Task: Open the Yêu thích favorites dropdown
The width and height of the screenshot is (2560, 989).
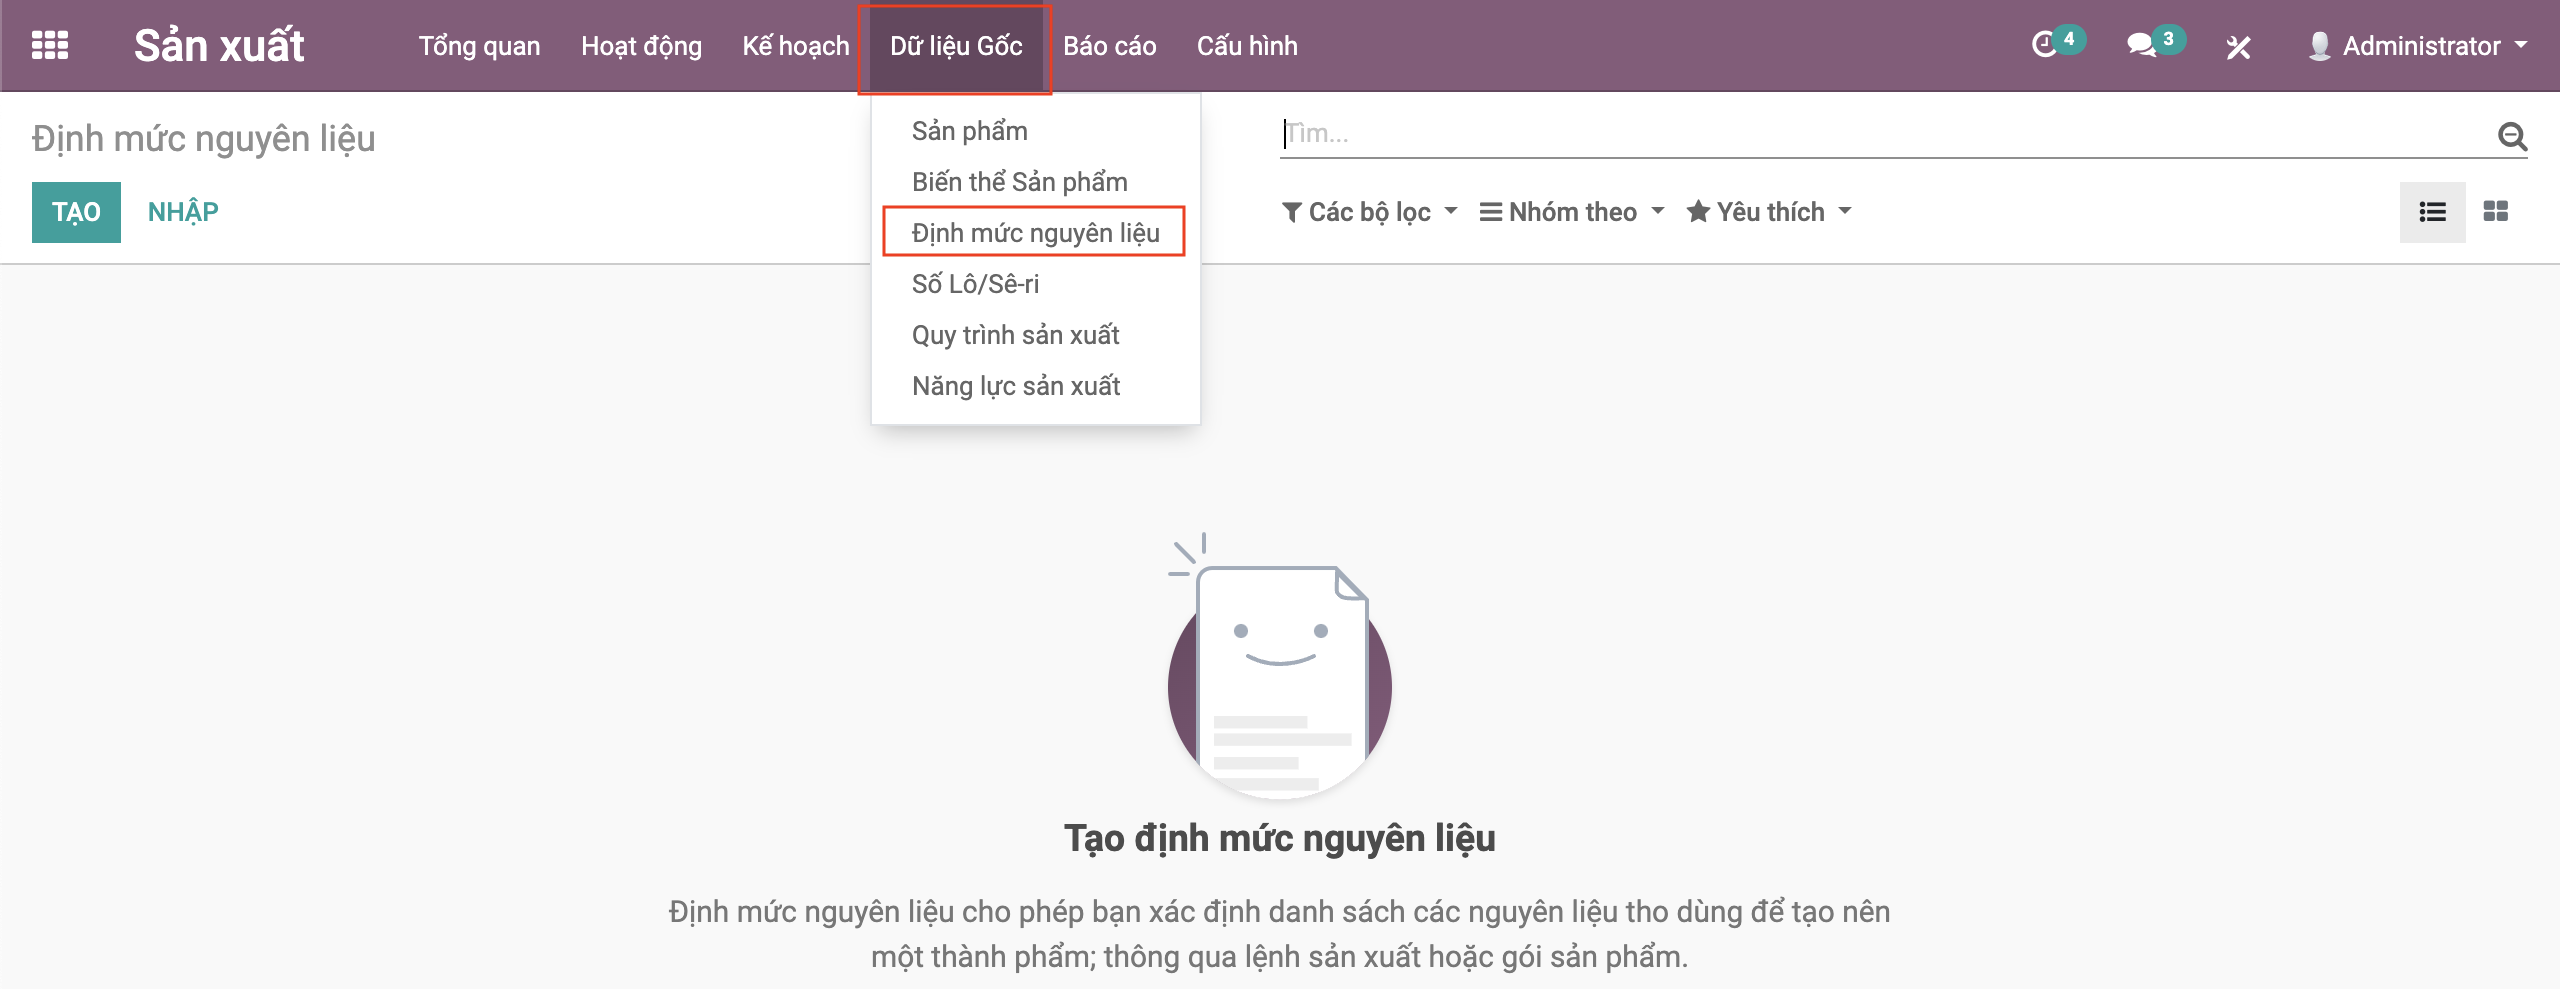Action: (x=1769, y=212)
